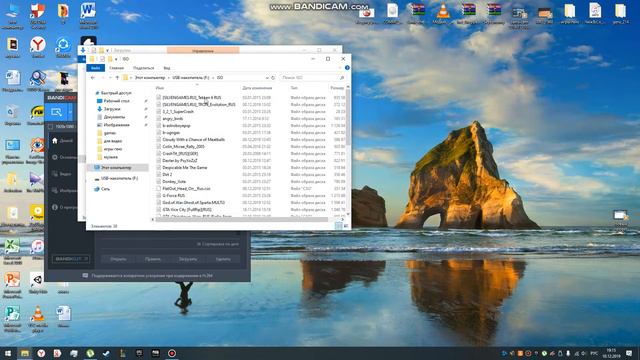Image resolution: width=640 pixels, height=360 pixels.
Task: Open the taskbar clock and date
Action: click(x=611, y=353)
